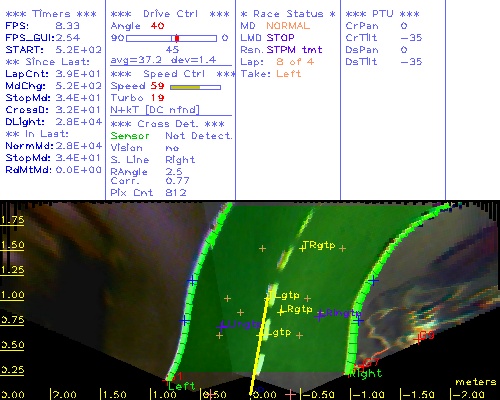500x400 pixels.
Task: Click the Race Status panel header
Action: point(288,14)
